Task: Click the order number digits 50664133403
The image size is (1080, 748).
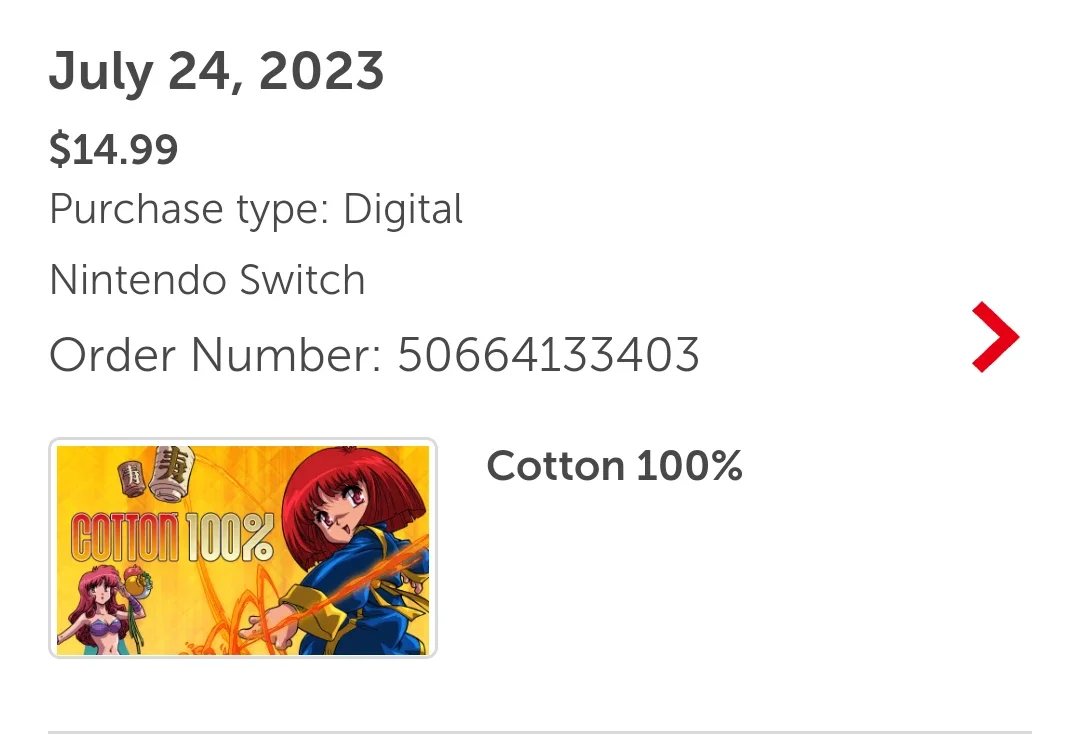Action: 548,355
